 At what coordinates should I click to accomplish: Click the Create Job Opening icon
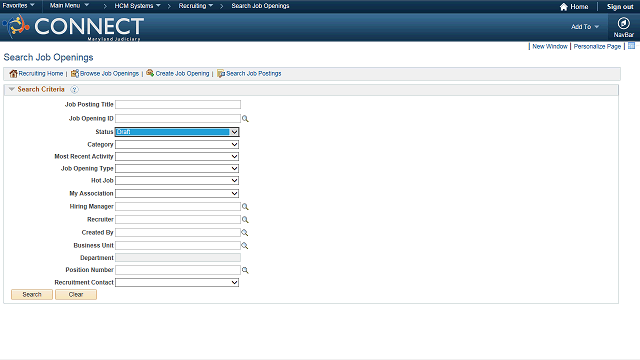point(150,73)
